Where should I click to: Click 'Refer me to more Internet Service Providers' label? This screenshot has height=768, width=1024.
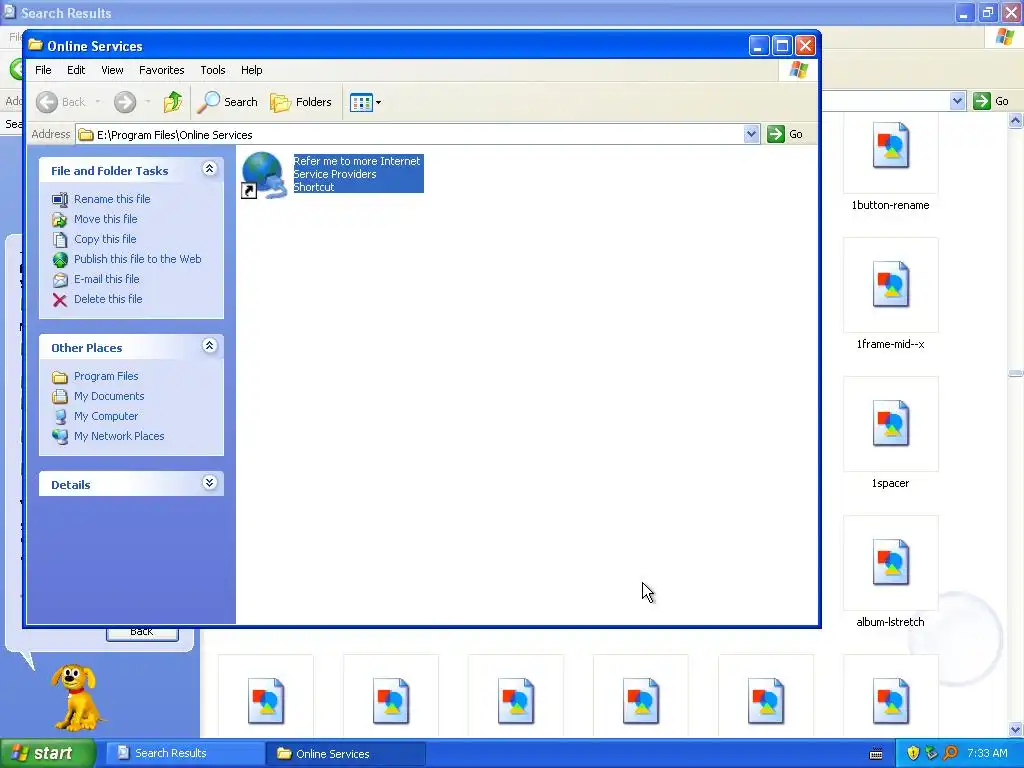(357, 167)
